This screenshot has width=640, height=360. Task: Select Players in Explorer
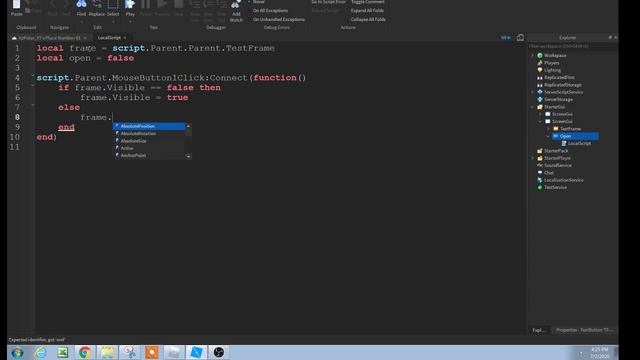tap(551, 63)
